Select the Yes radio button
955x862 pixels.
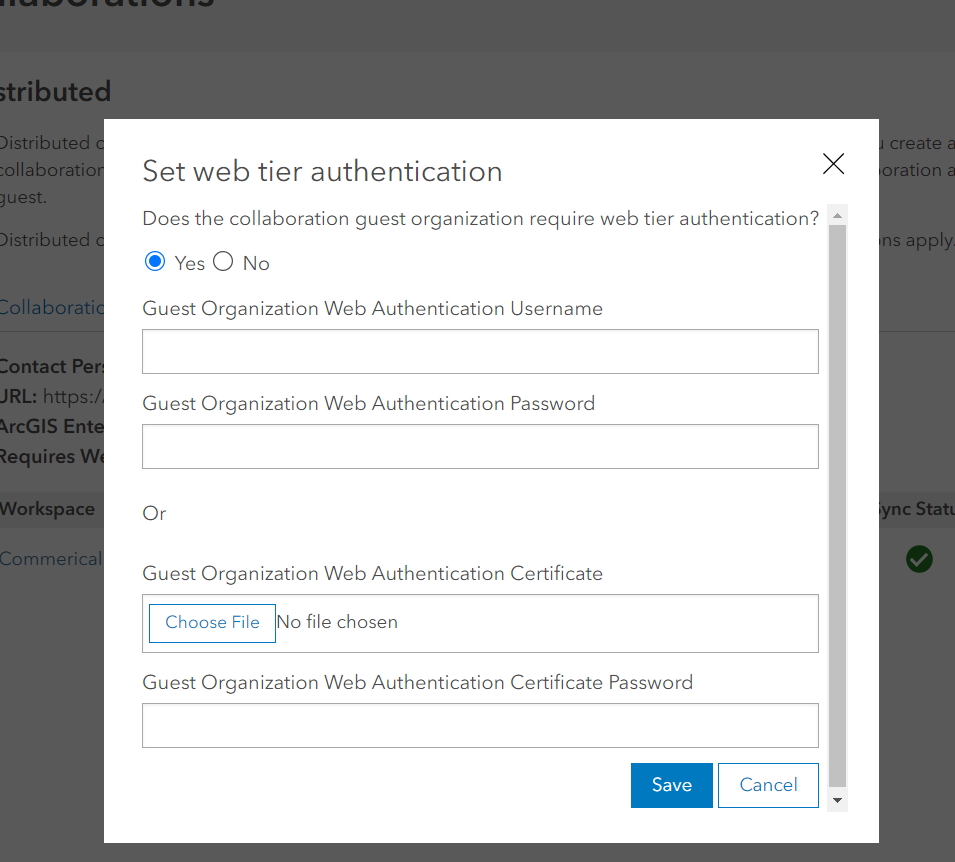coord(156,262)
